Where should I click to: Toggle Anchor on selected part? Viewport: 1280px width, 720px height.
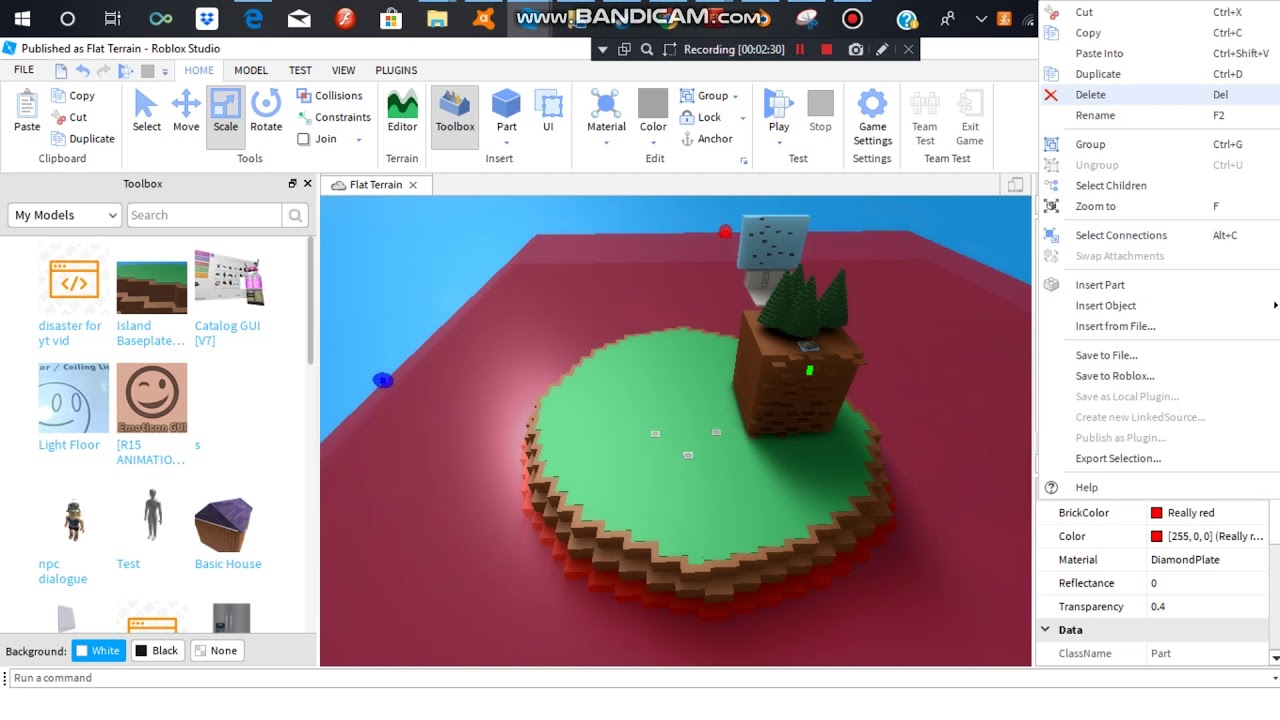[707, 139]
